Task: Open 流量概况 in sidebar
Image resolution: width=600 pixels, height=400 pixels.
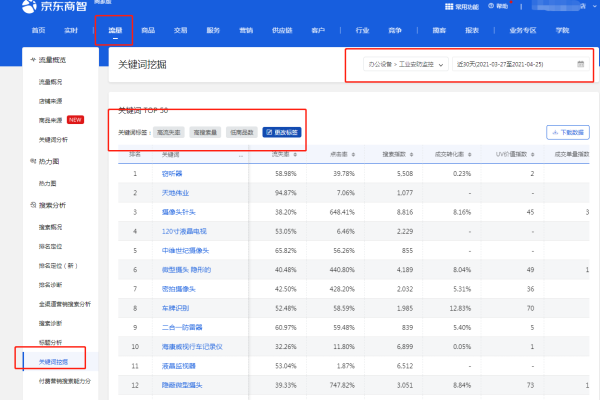Action: (50, 82)
